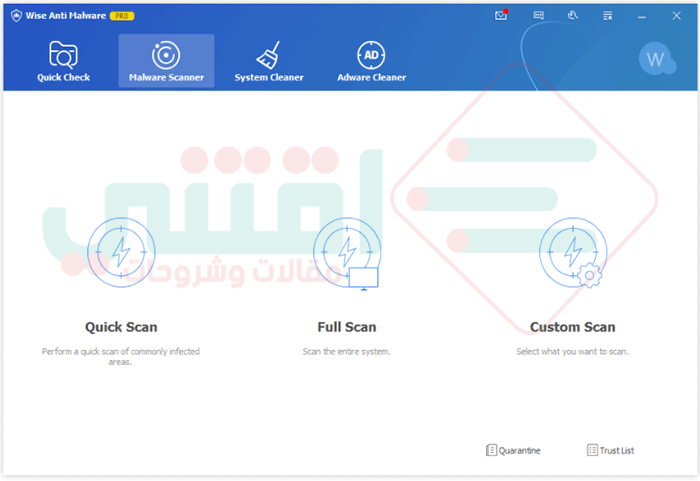Open the Quarantine link

pyautogui.click(x=513, y=450)
